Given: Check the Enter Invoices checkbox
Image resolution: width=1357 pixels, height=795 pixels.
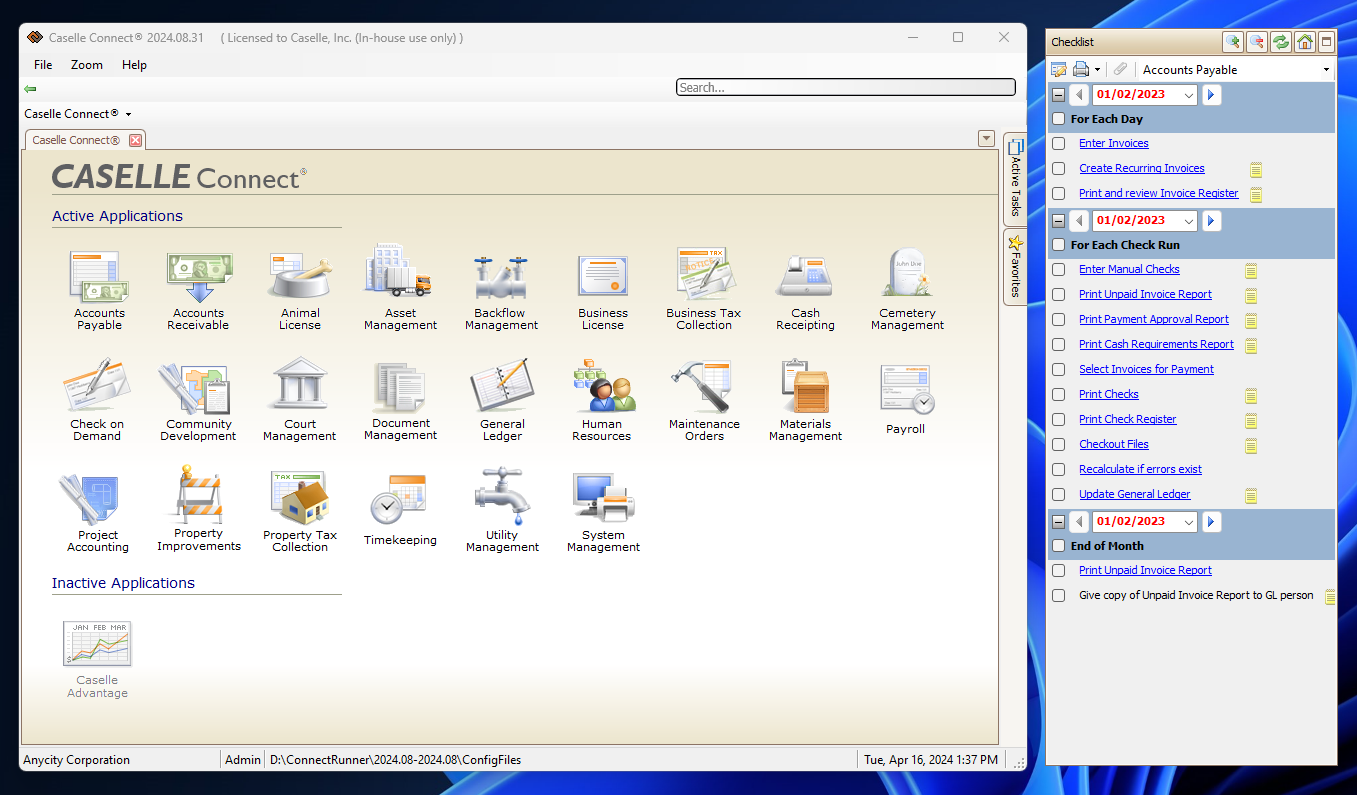Looking at the screenshot, I should pyautogui.click(x=1058, y=144).
